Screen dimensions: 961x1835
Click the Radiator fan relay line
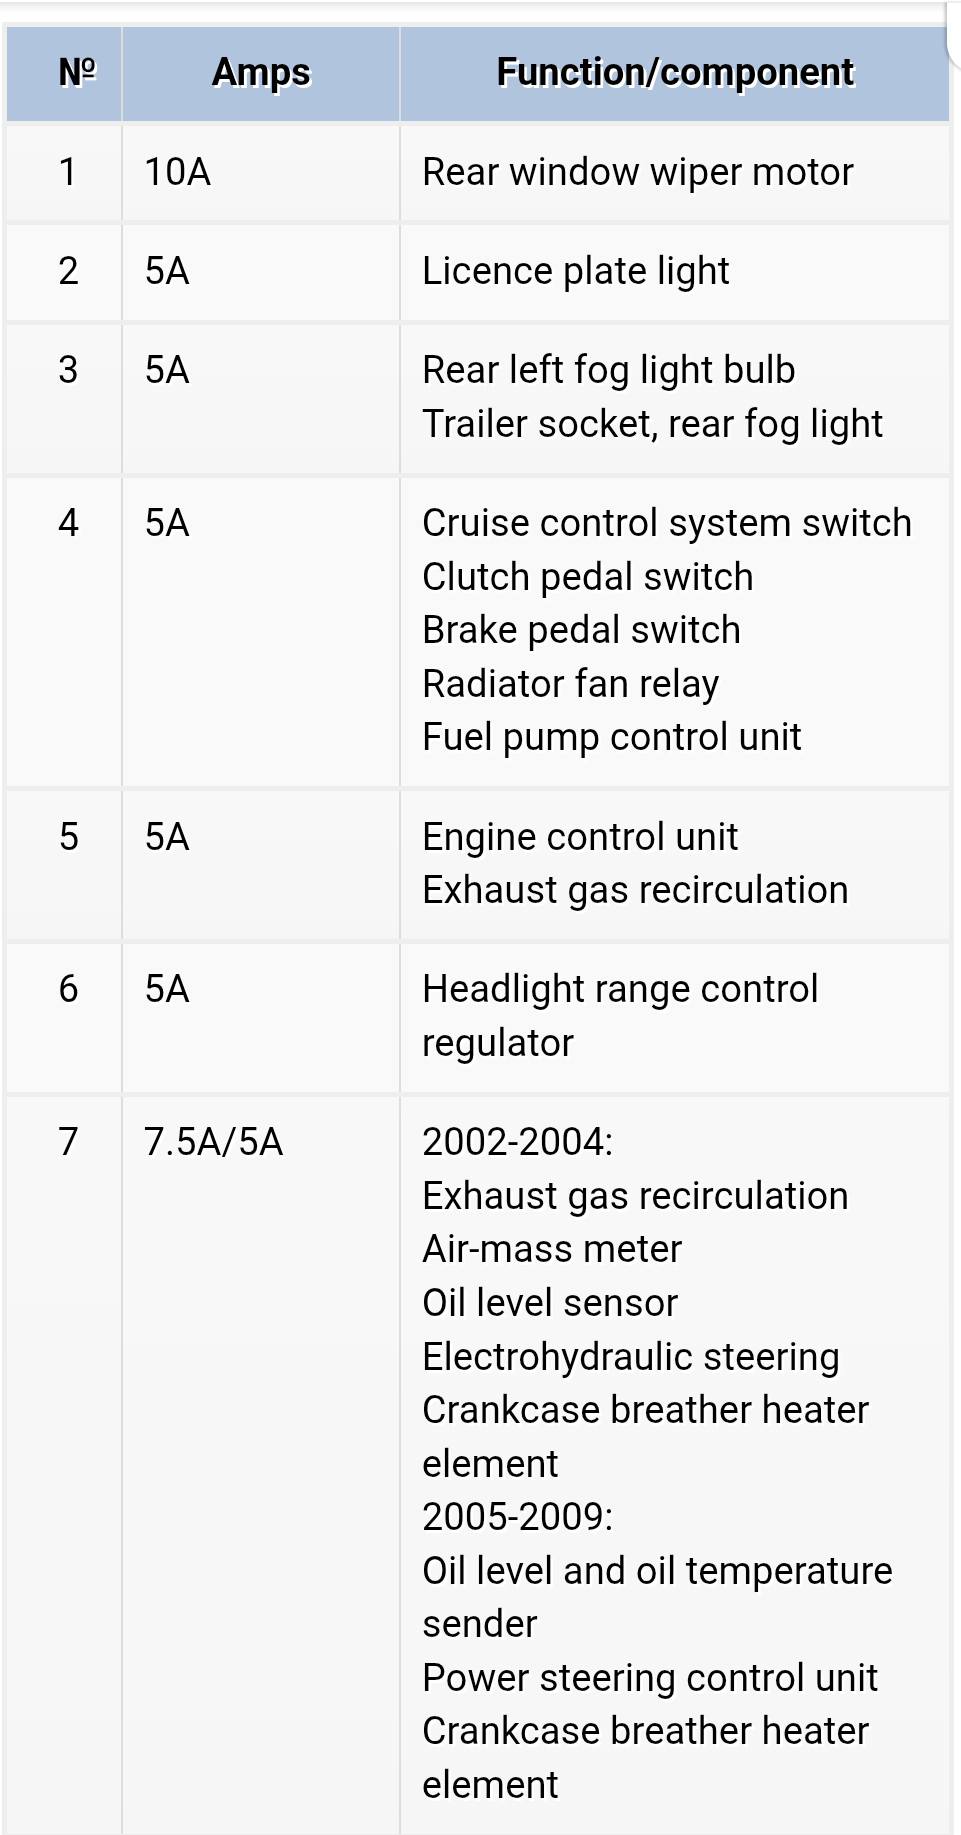570,684
